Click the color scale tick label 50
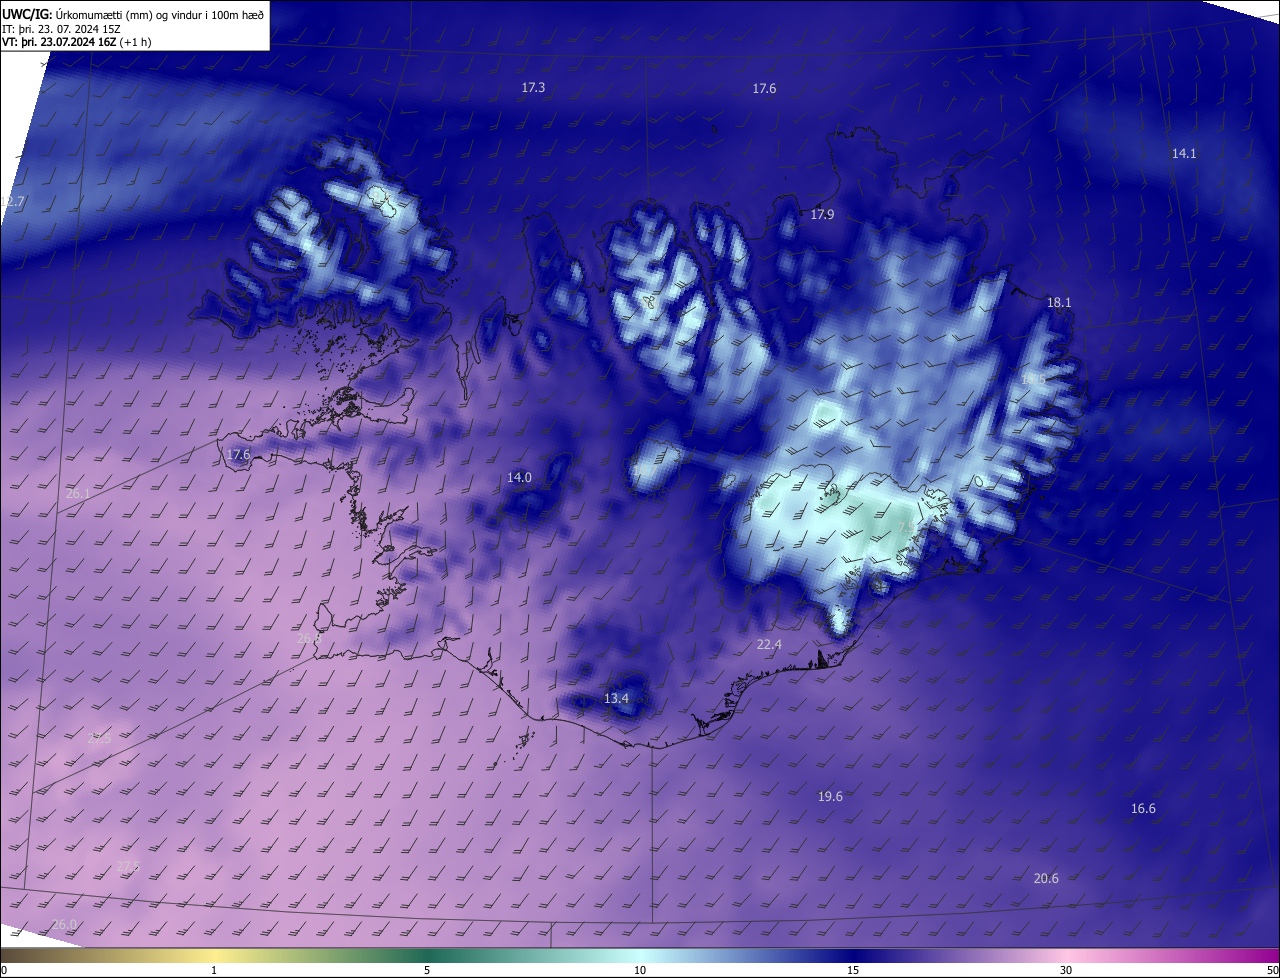The height and width of the screenshot is (978, 1280). tap(1272, 970)
